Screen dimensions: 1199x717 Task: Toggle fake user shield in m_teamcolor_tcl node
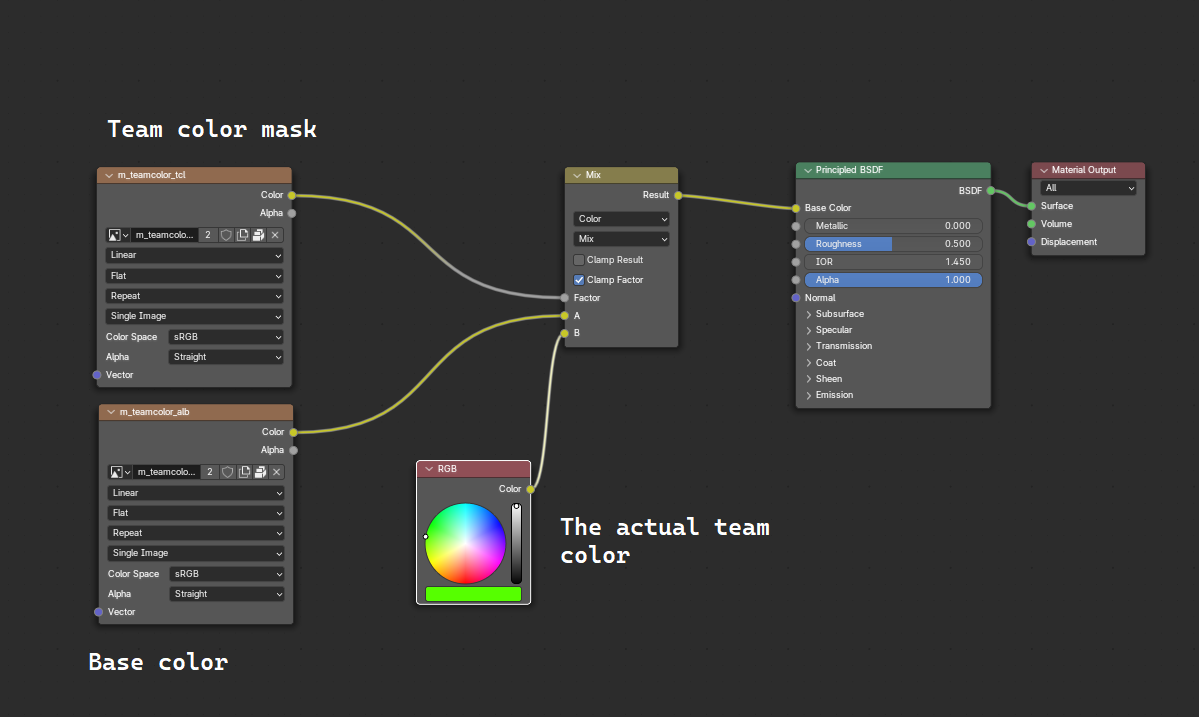tap(226, 235)
